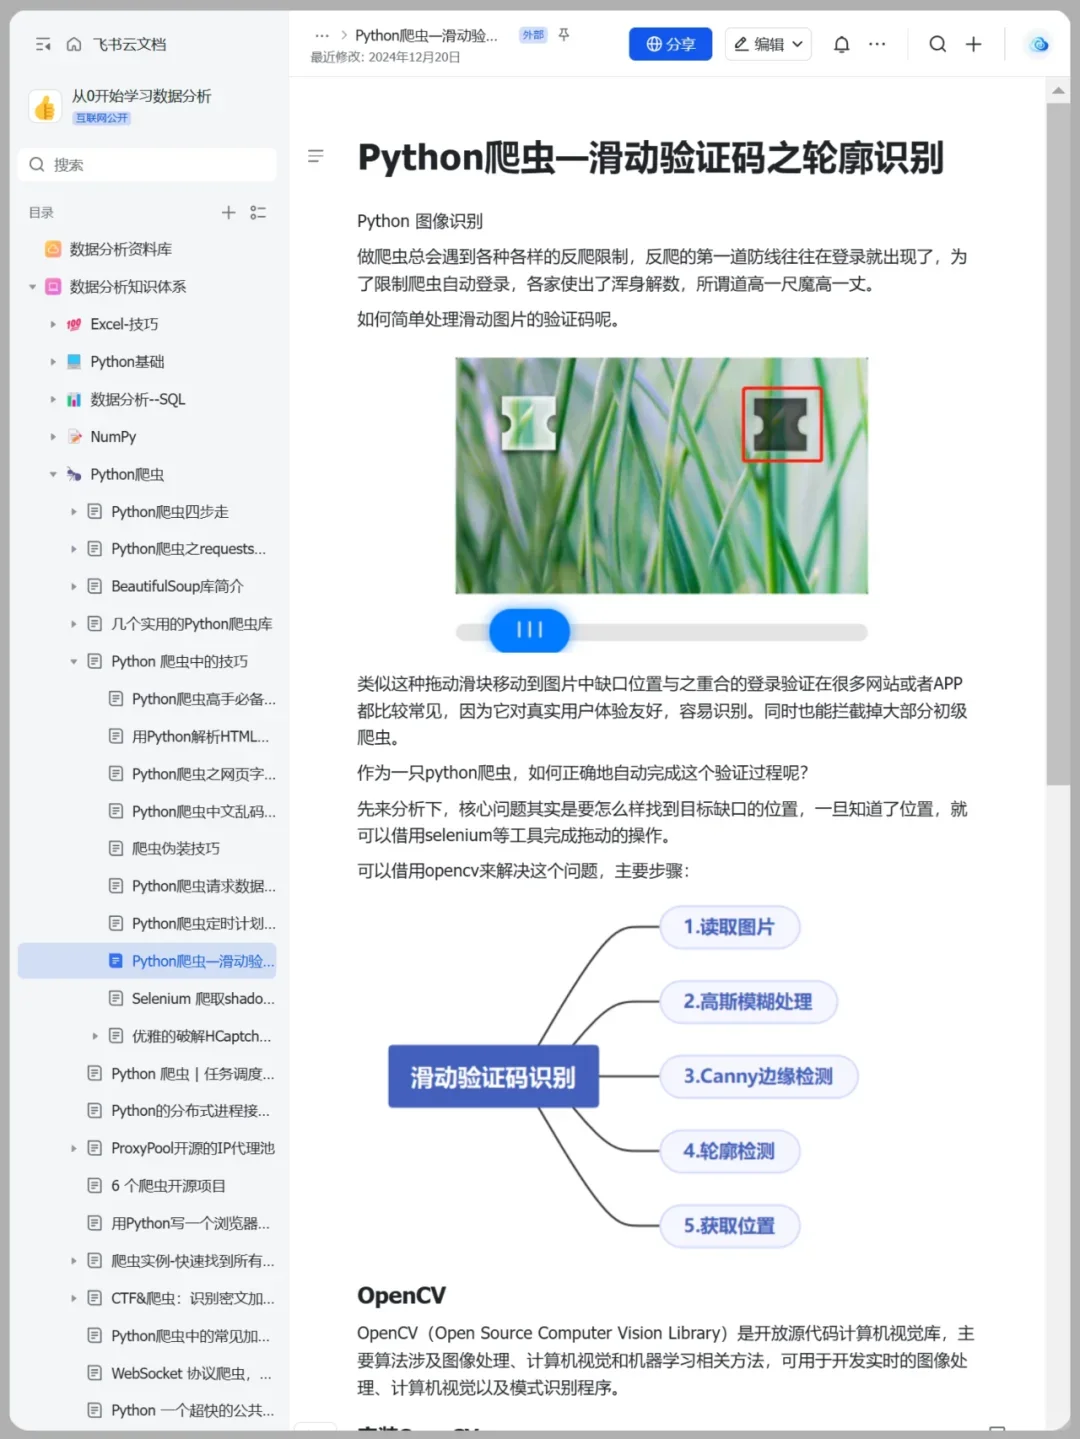This screenshot has height=1439, width=1080.
Task: Select the Python爬虫四步走 document
Action: click(x=169, y=511)
